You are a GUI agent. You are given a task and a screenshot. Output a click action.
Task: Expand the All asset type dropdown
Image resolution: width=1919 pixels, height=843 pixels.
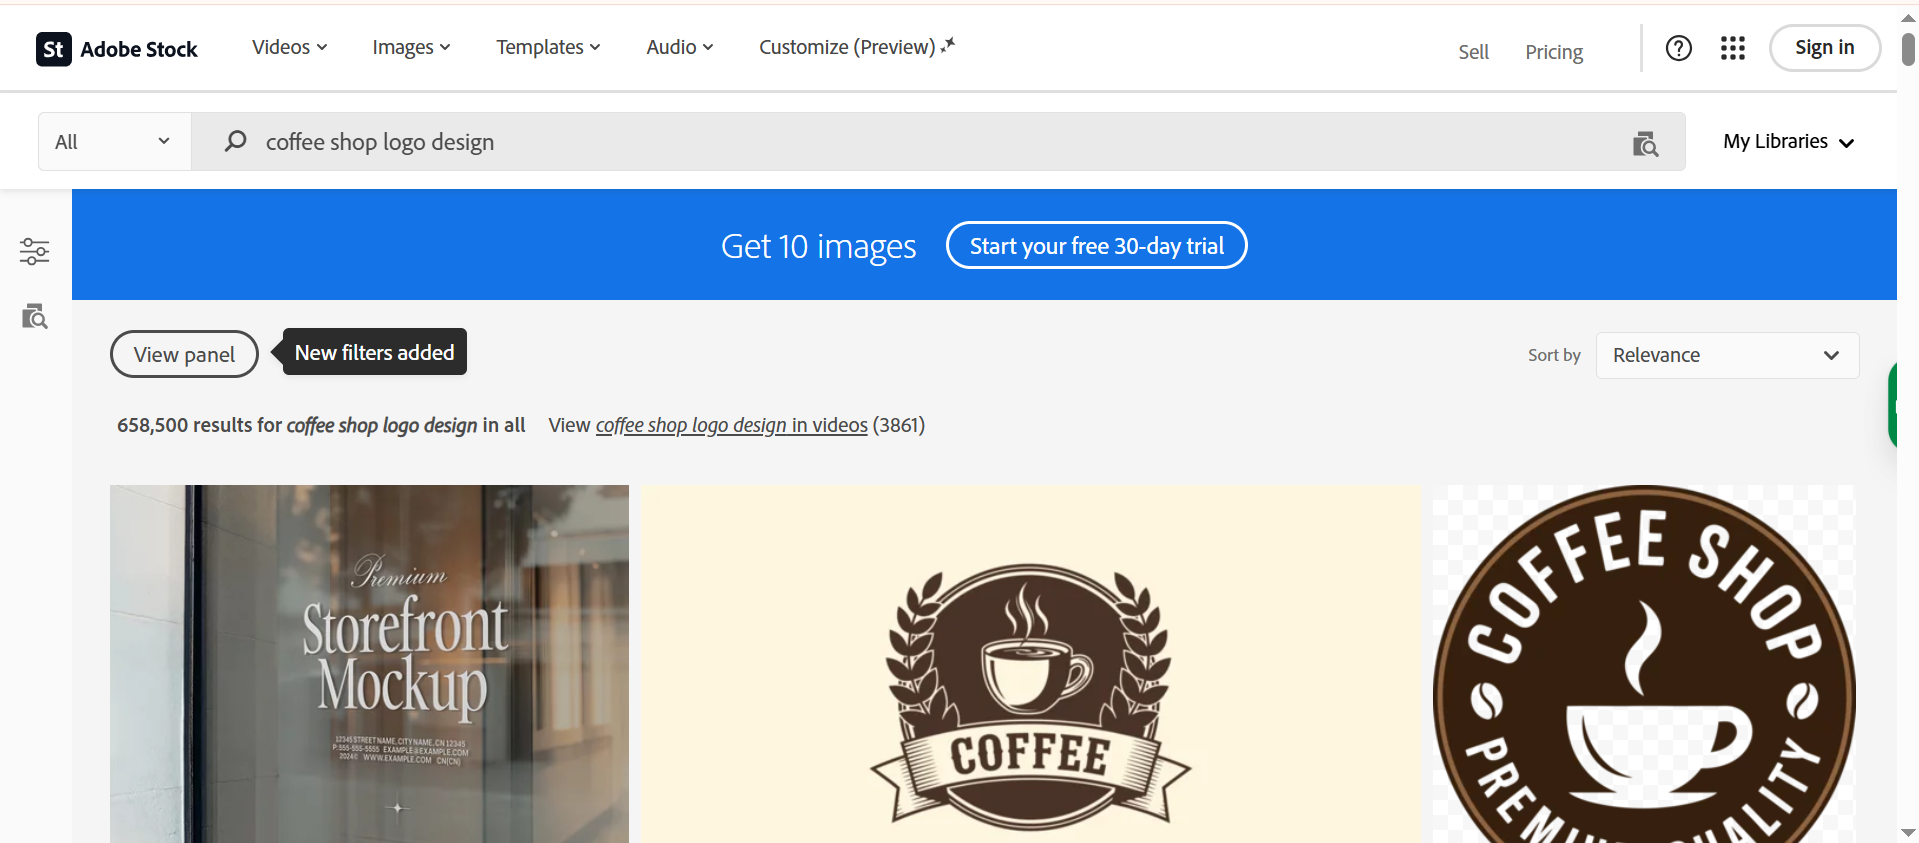point(114,142)
